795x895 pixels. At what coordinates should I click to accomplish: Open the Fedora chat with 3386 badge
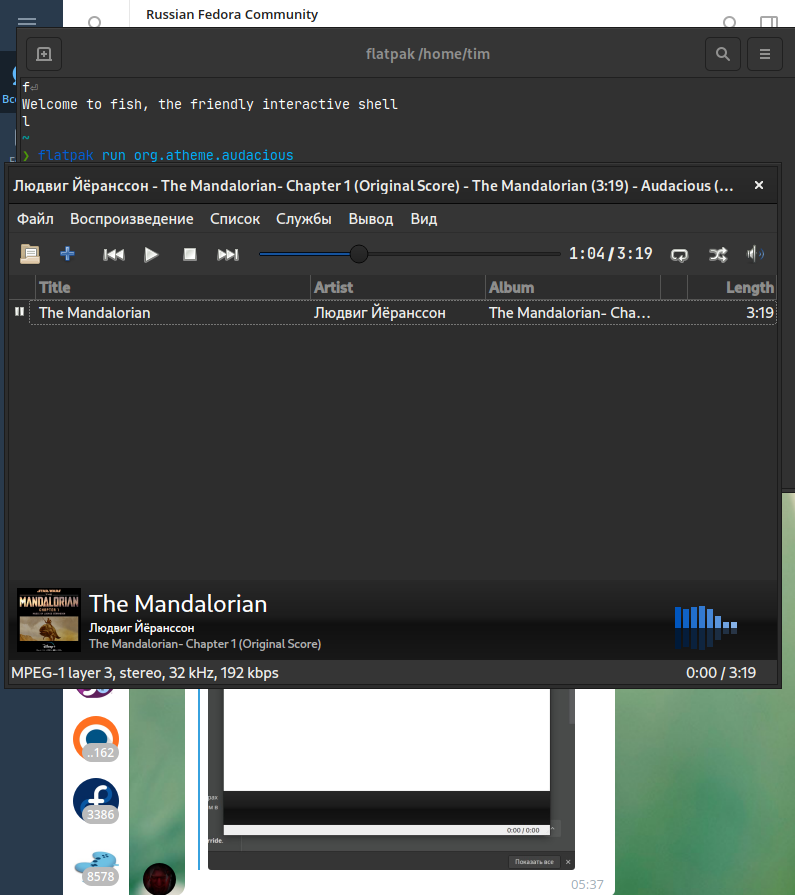96,801
